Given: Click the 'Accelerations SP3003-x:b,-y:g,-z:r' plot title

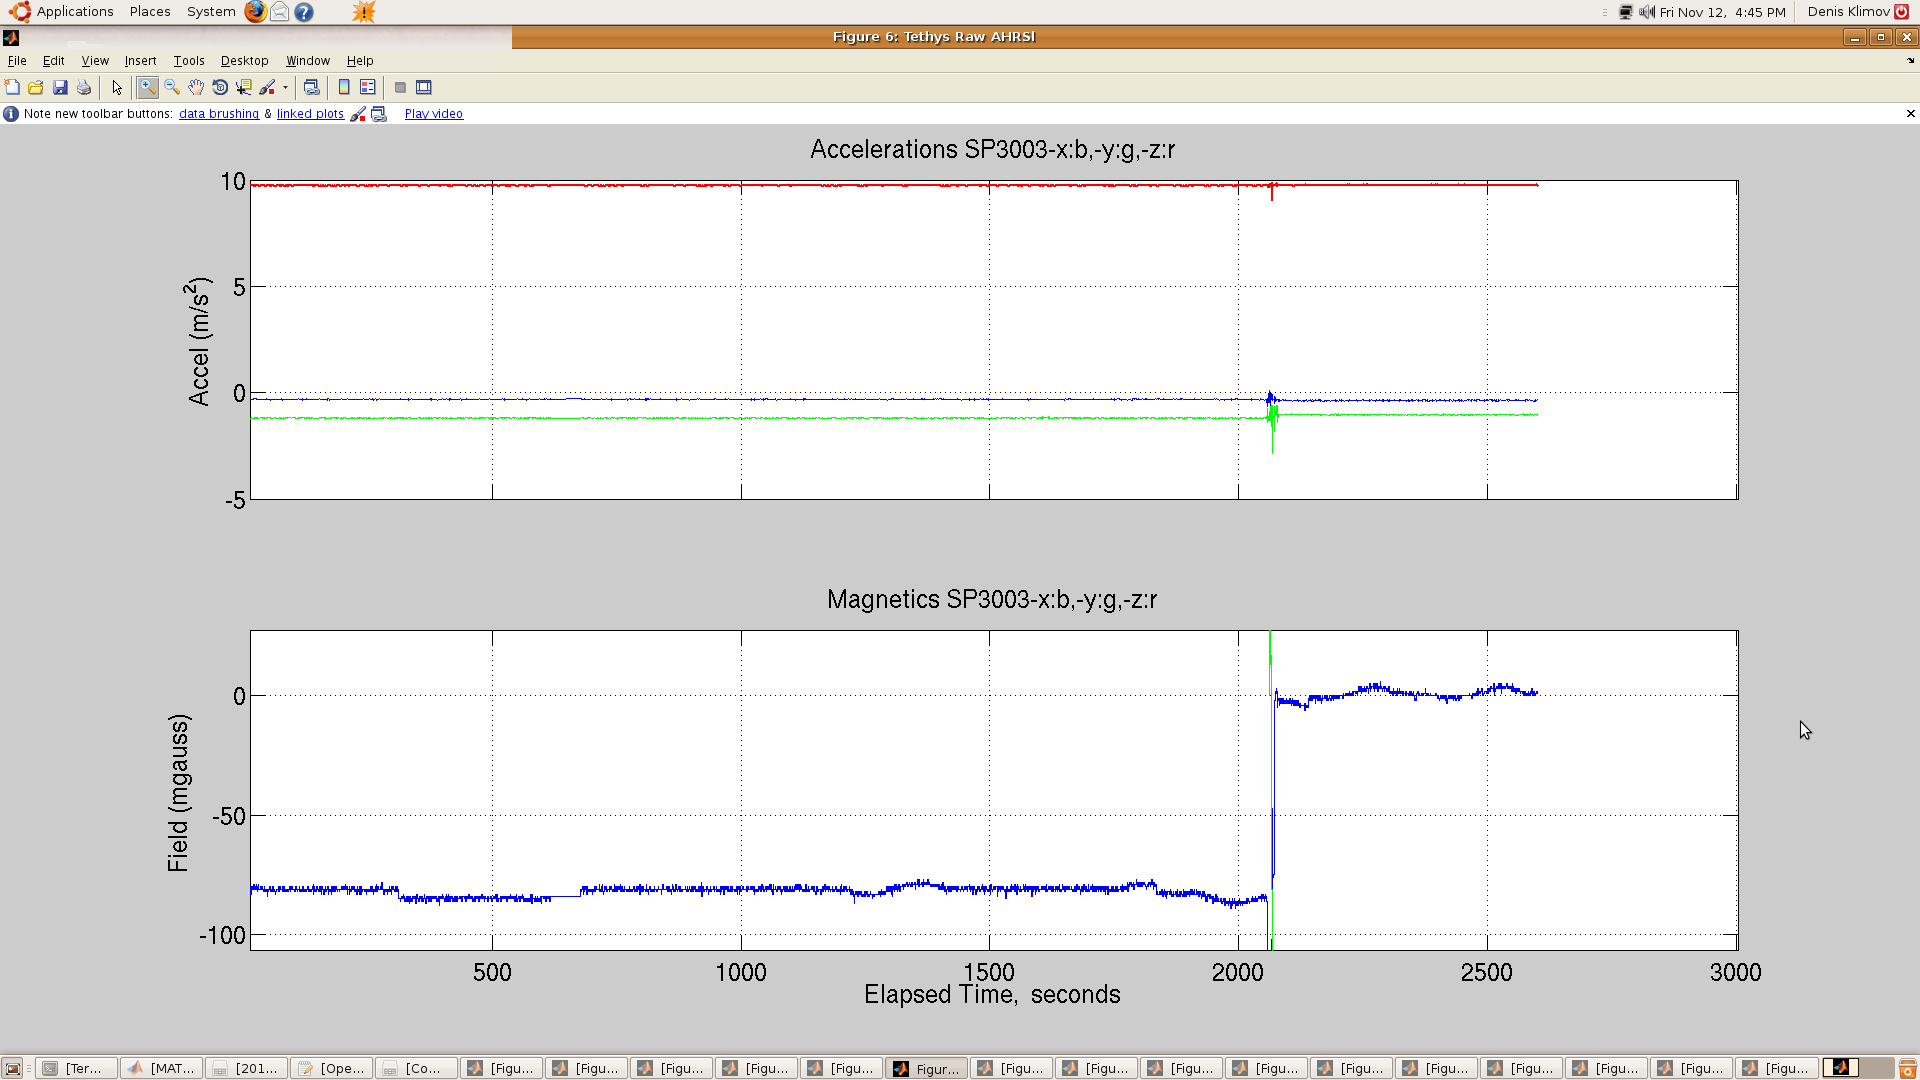Looking at the screenshot, I should pyautogui.click(x=993, y=150).
